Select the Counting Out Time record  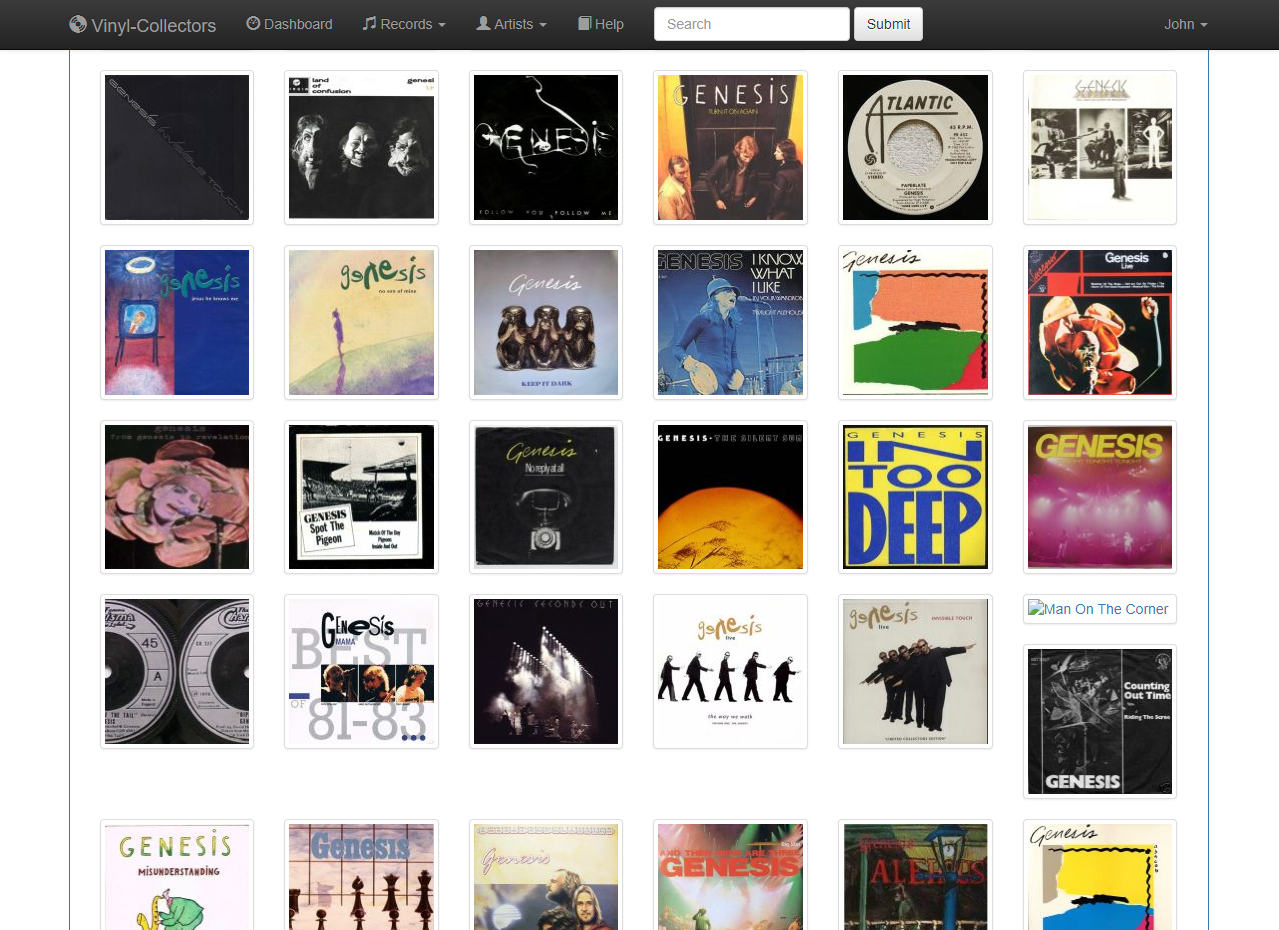click(x=1099, y=721)
